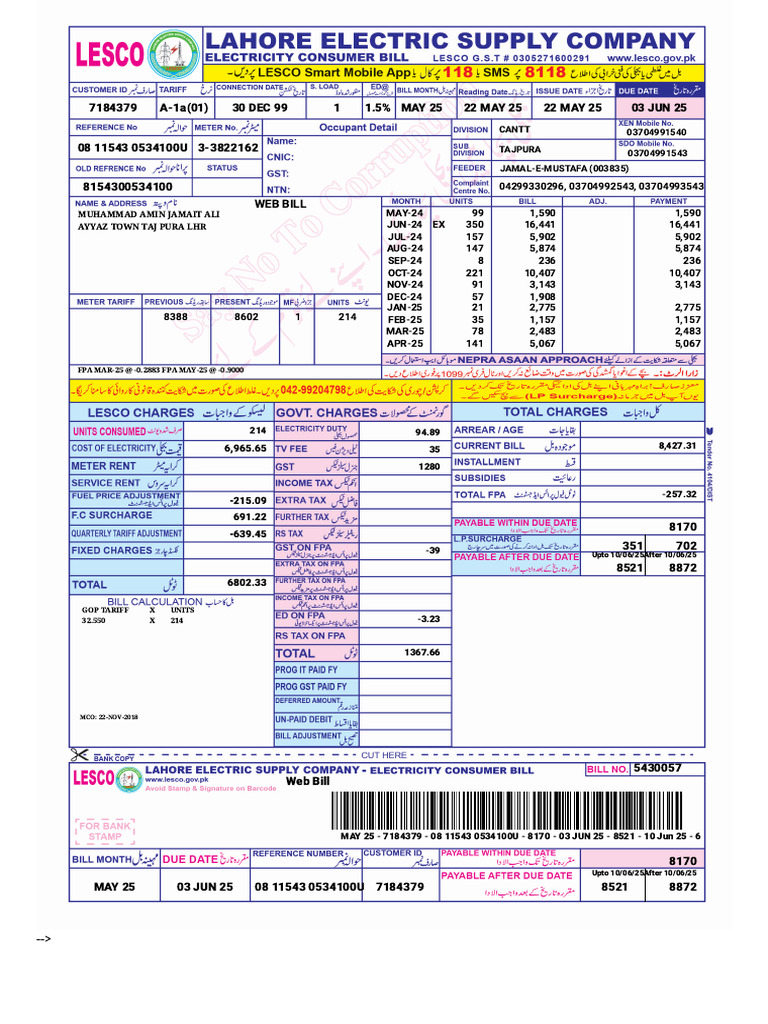Click payable within due date 8170 in total charges

pos(682,527)
